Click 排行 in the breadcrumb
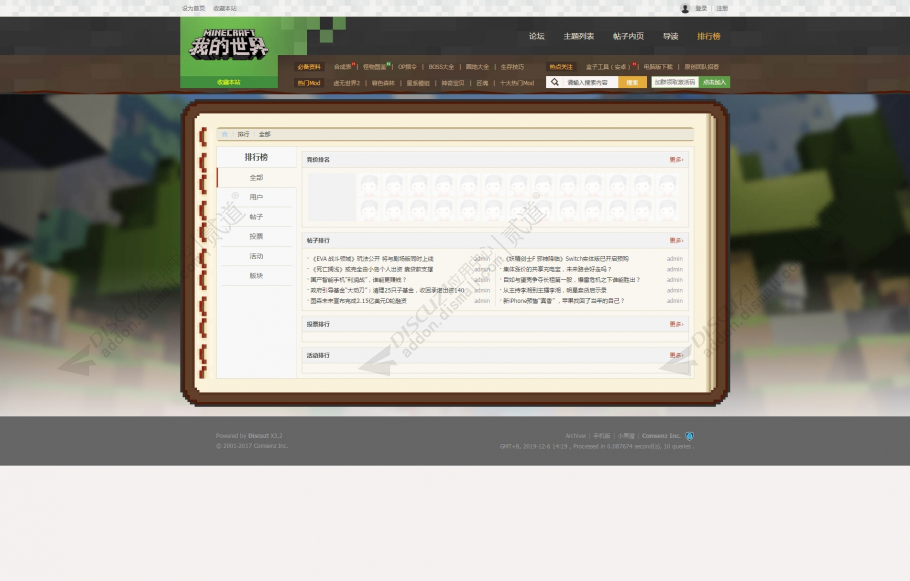The image size is (910, 581). coord(243,134)
